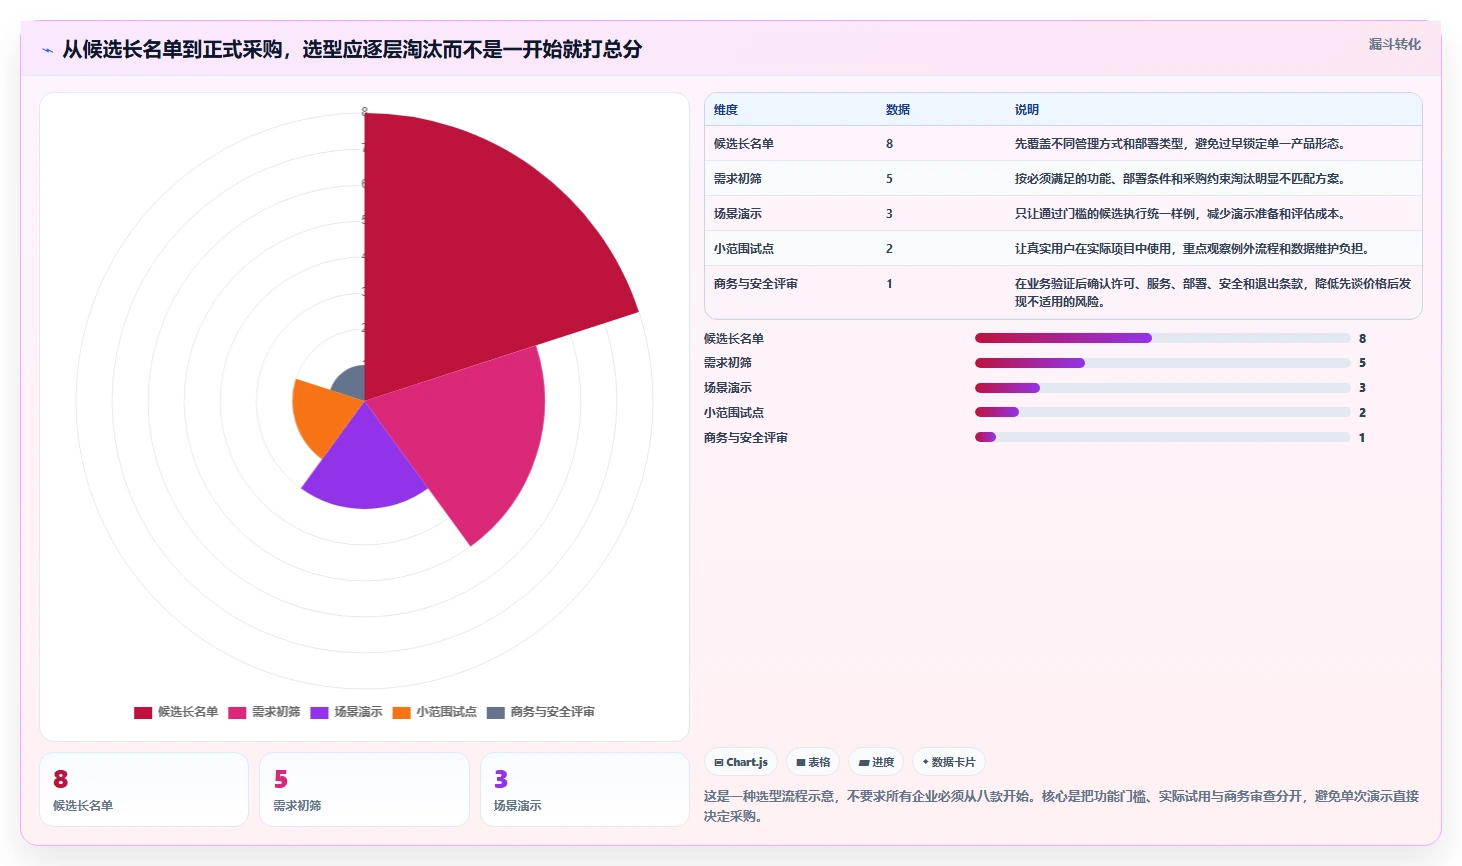Toggle the 场景演示 legend color swatch
Image resolution: width=1462 pixels, height=866 pixels.
tap(319, 712)
